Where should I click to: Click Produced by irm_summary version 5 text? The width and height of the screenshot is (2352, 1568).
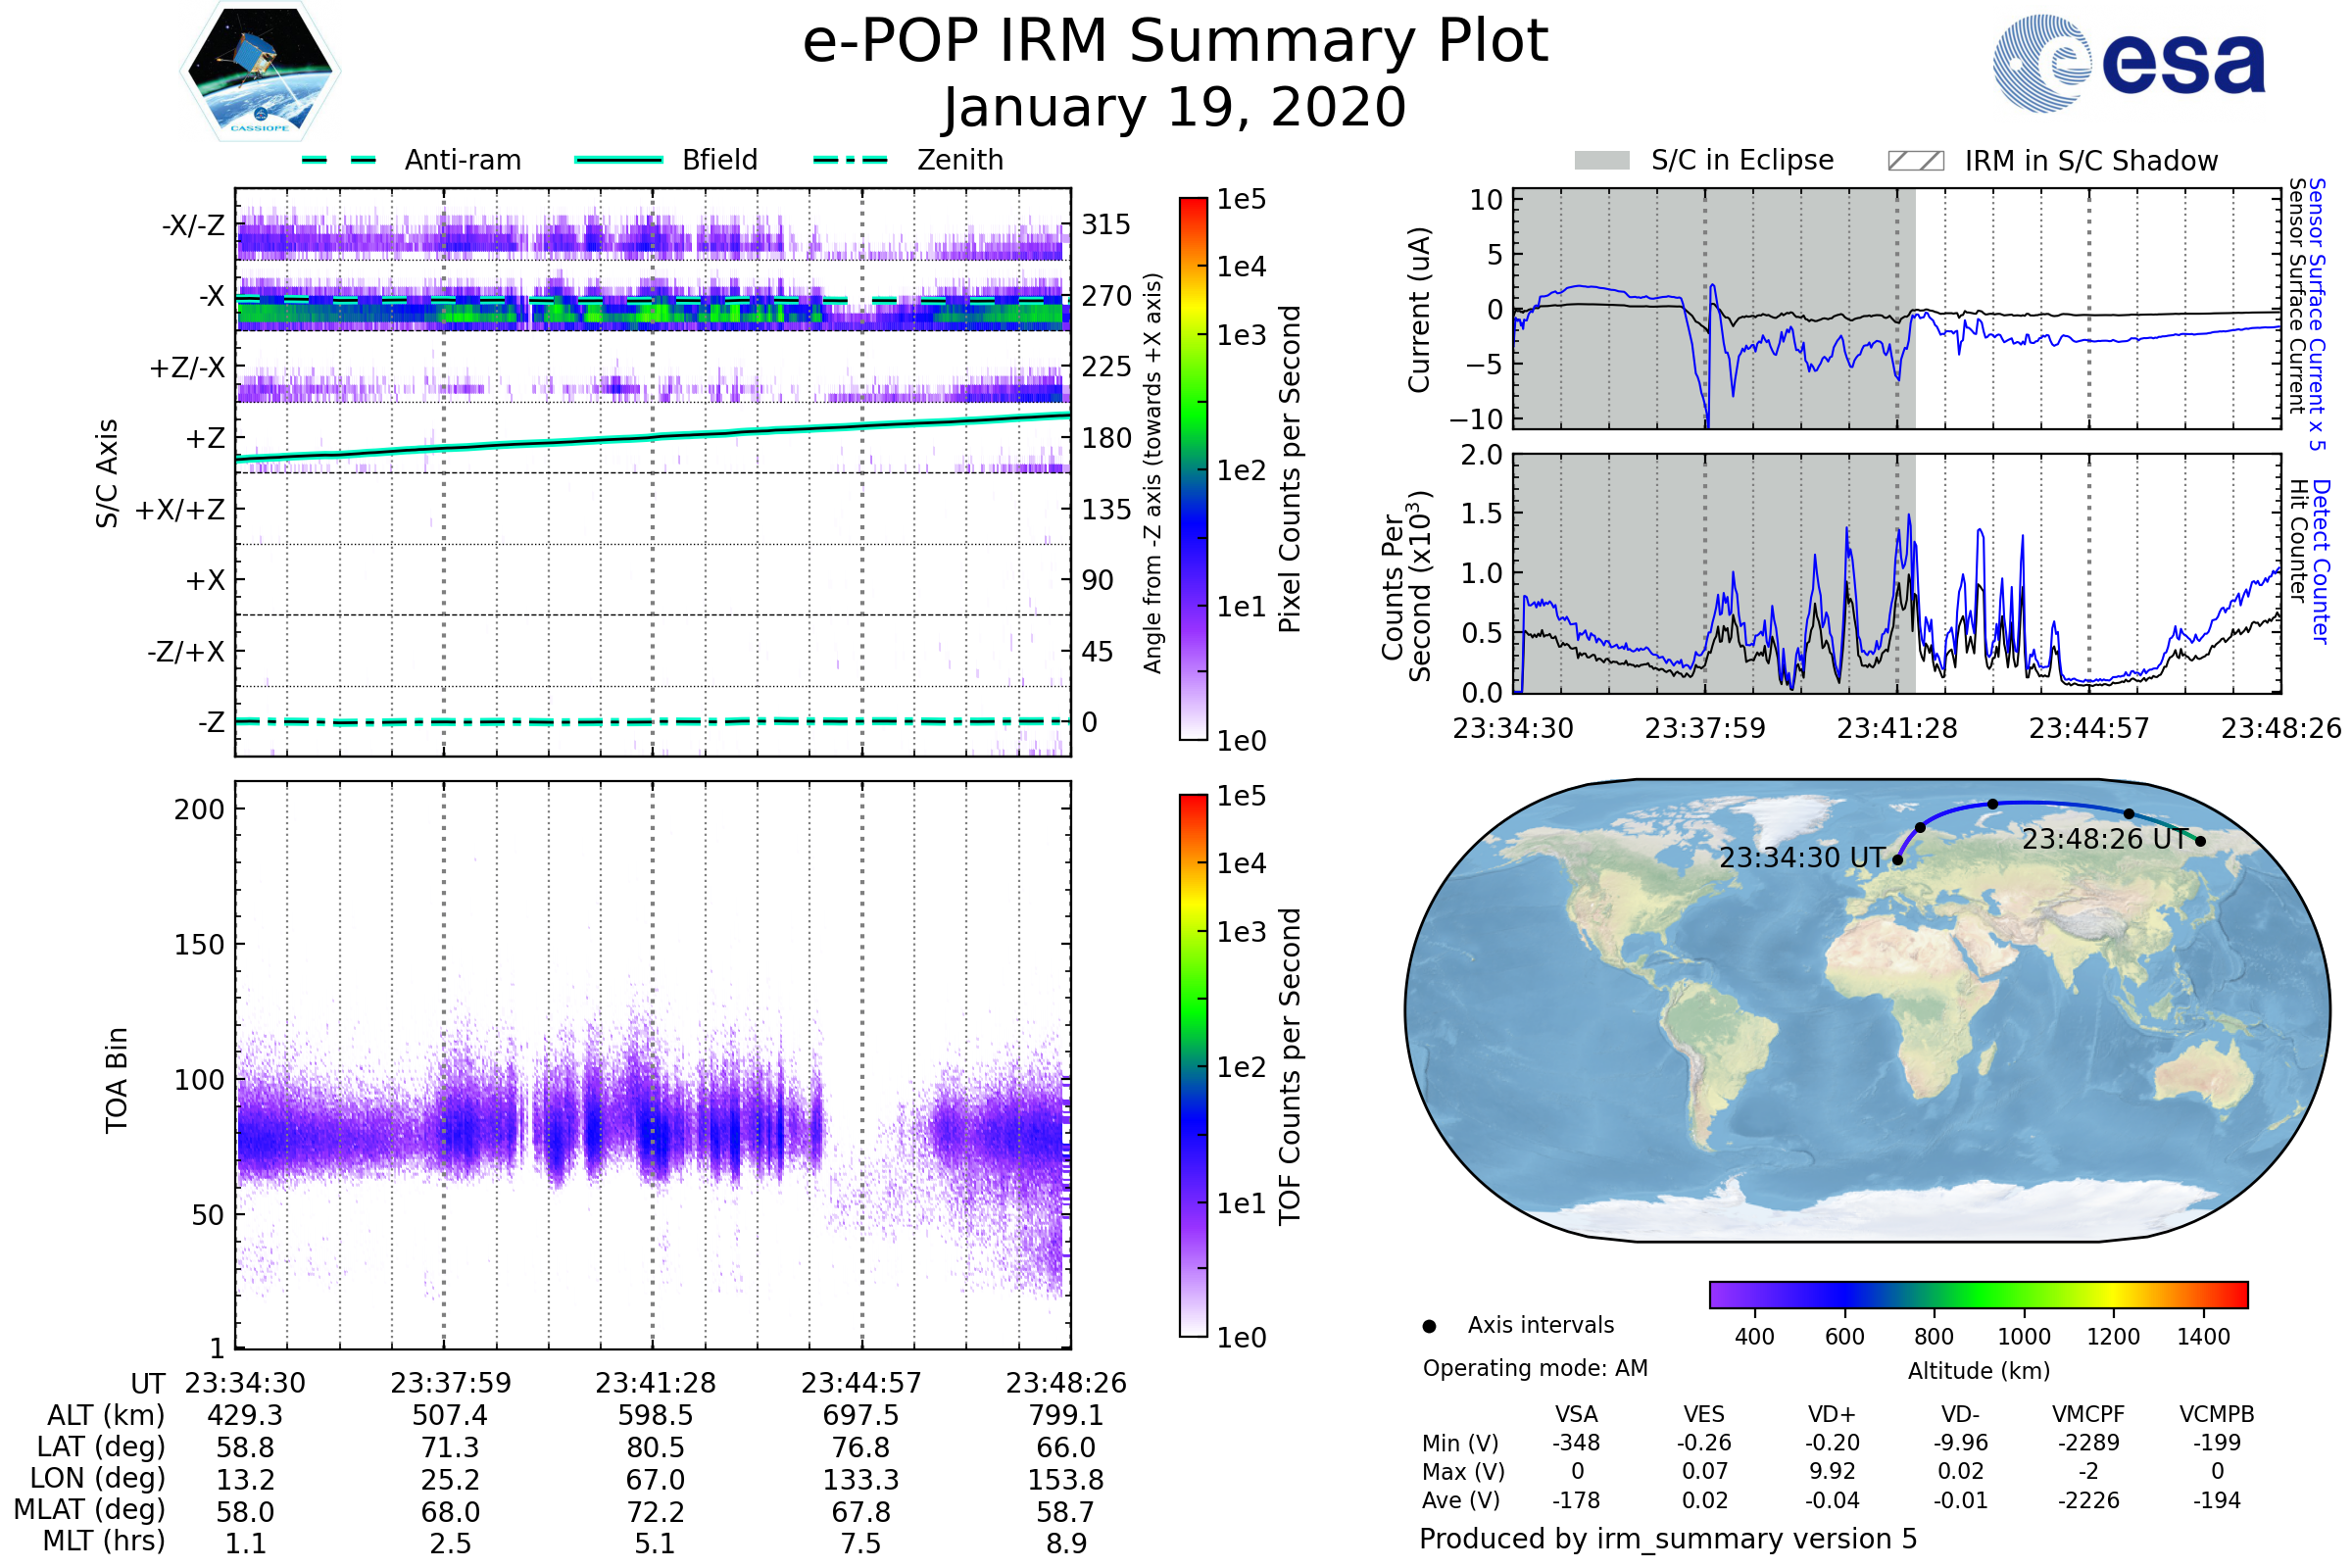(1668, 1539)
